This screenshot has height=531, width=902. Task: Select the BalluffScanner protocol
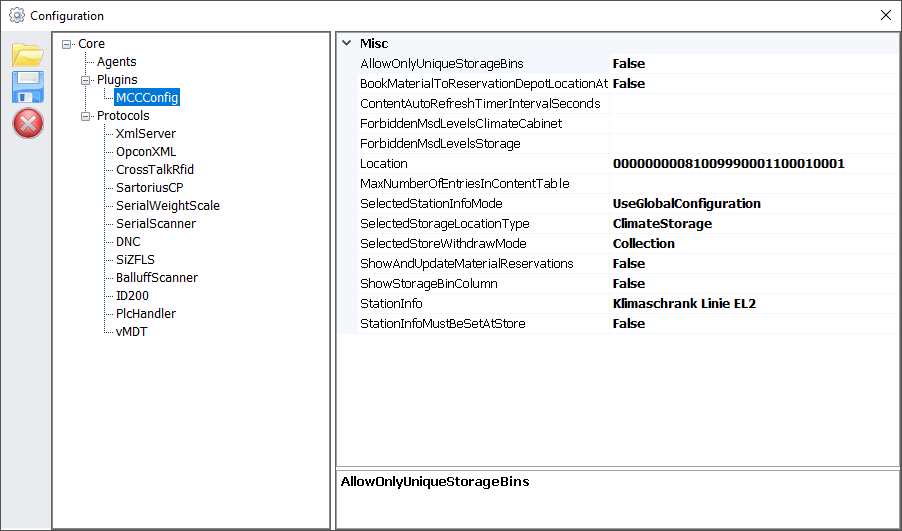click(x=157, y=278)
